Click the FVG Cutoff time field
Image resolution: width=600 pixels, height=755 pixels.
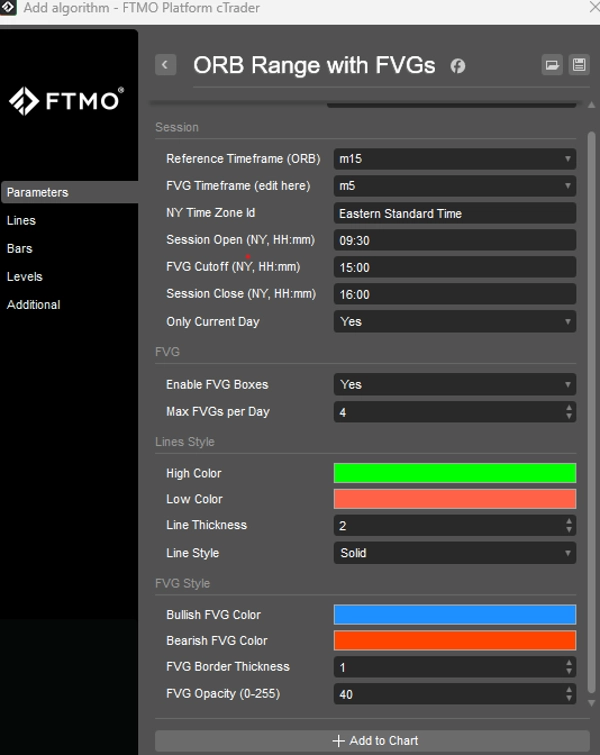[x=455, y=267]
